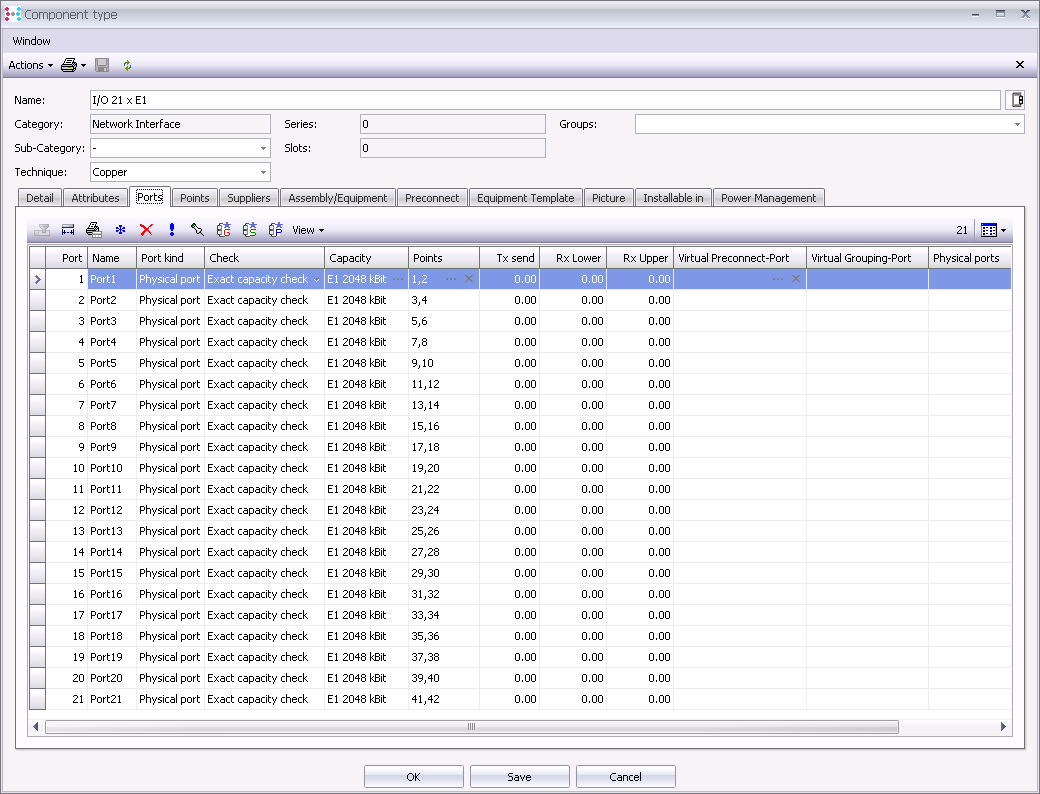Click into the Name input field

coord(545,100)
